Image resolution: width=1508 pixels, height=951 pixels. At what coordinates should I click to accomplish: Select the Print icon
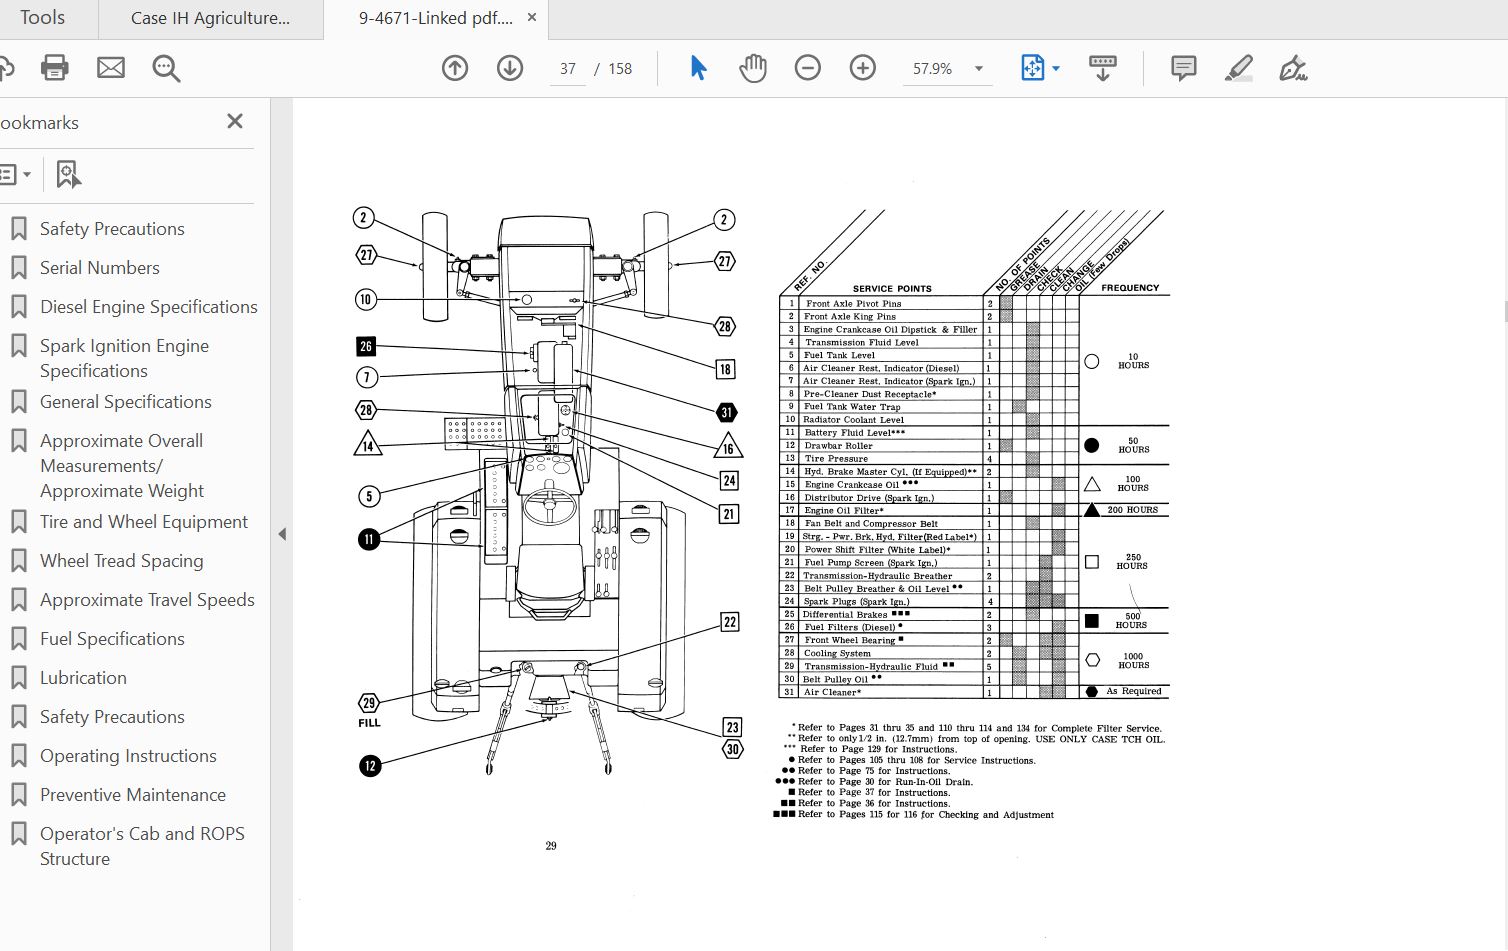[54, 67]
